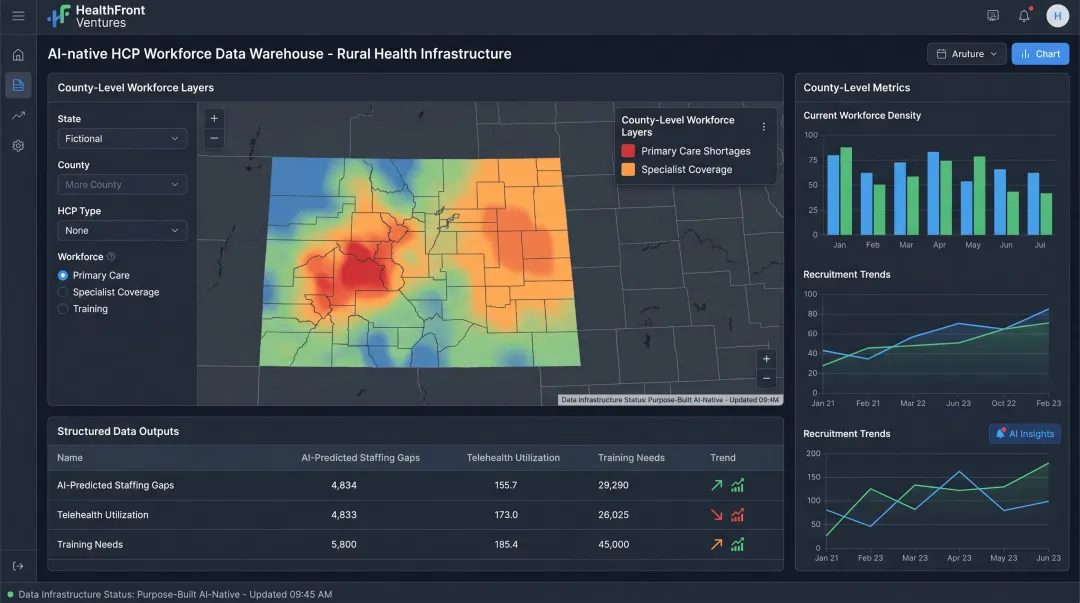Image resolution: width=1080 pixels, height=603 pixels.
Task: Open the State dropdown showing Fictional
Action: tap(122, 138)
